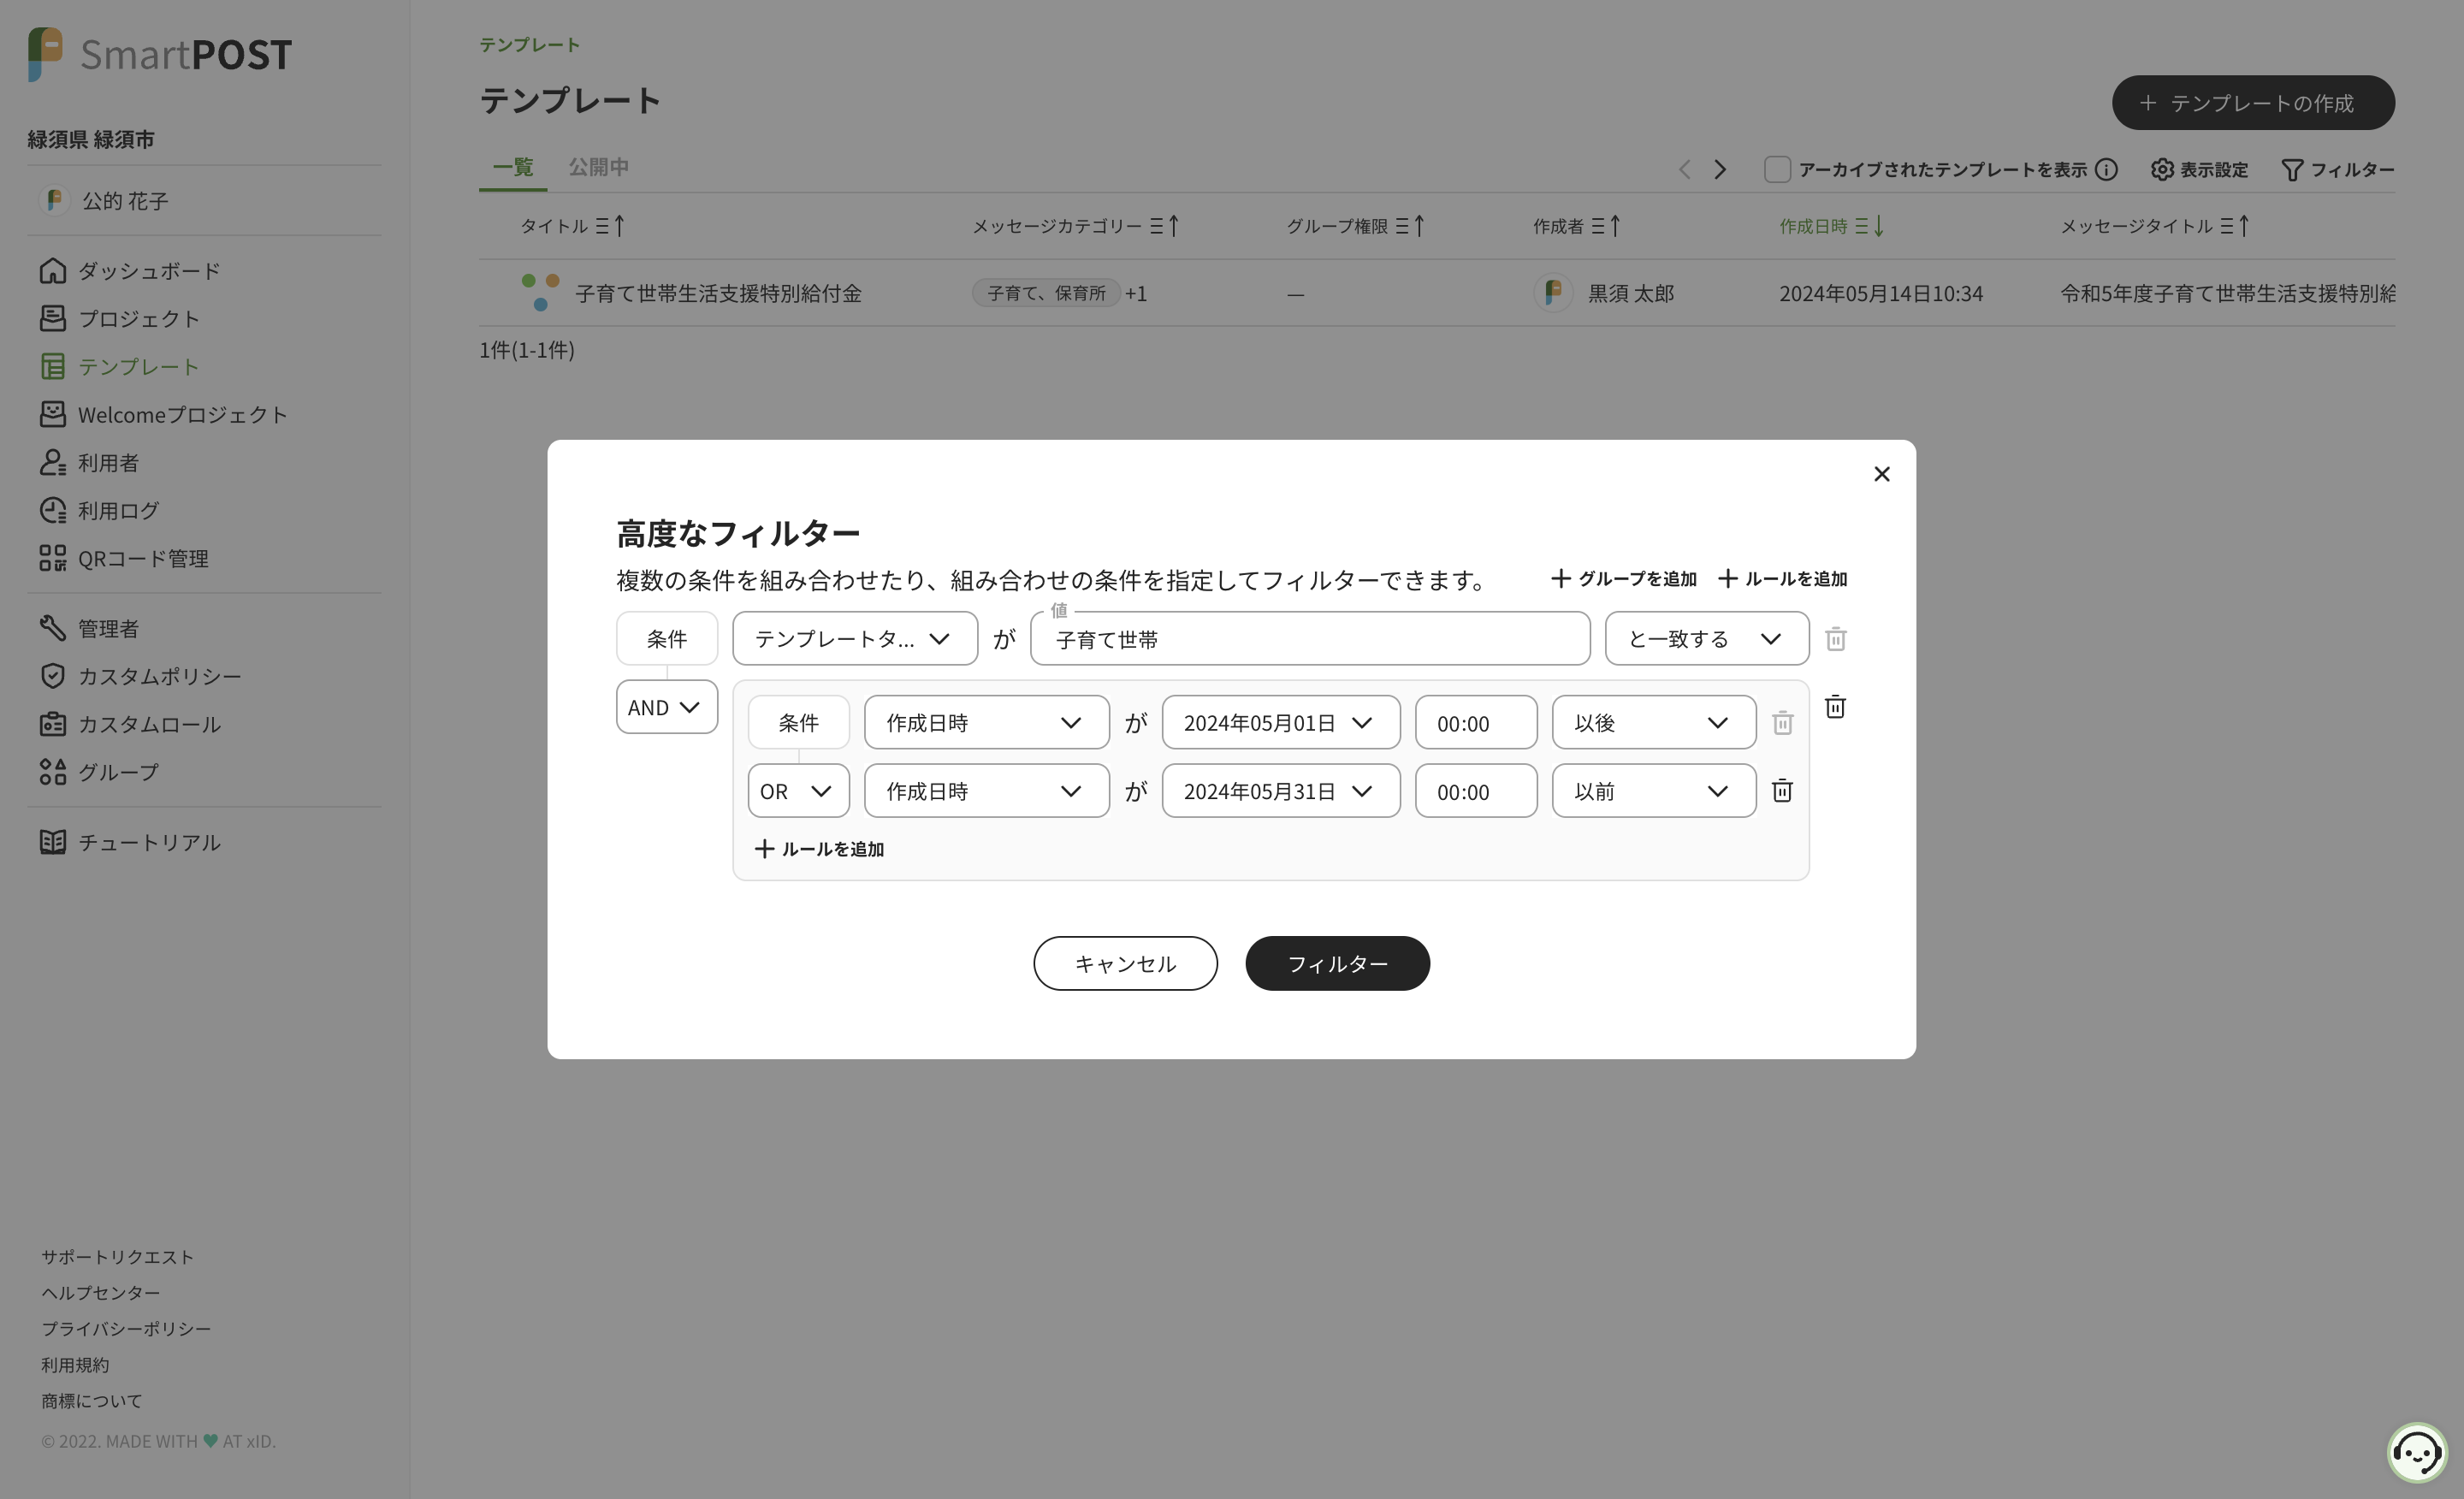Open 表示設定 display settings
Image resolution: width=2464 pixels, height=1499 pixels.
[x=2199, y=169]
